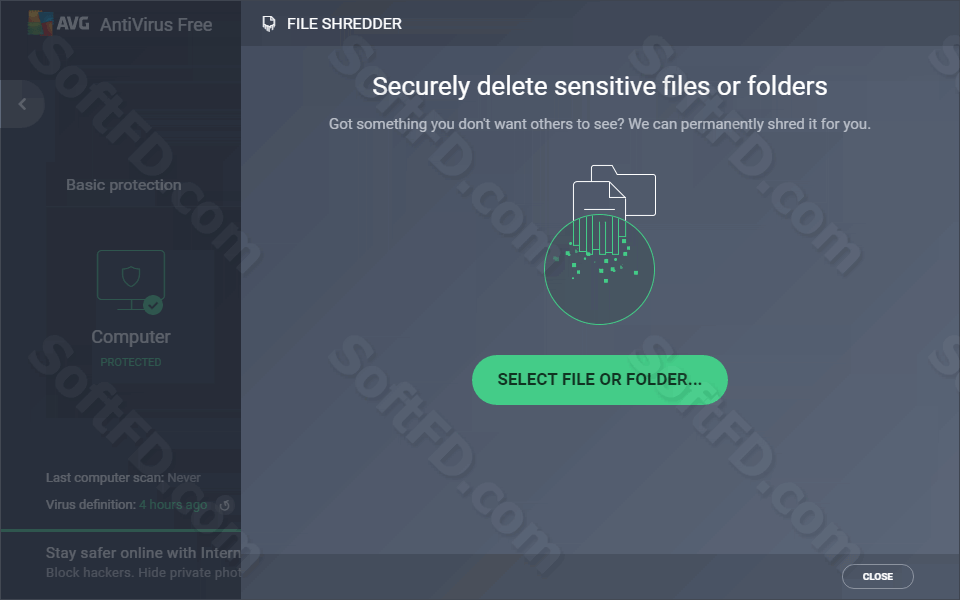Open the Computer protection monitor icon

coord(131,280)
